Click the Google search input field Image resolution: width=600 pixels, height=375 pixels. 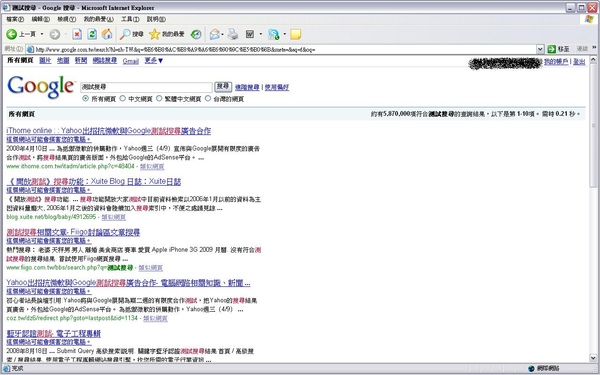(x=146, y=87)
